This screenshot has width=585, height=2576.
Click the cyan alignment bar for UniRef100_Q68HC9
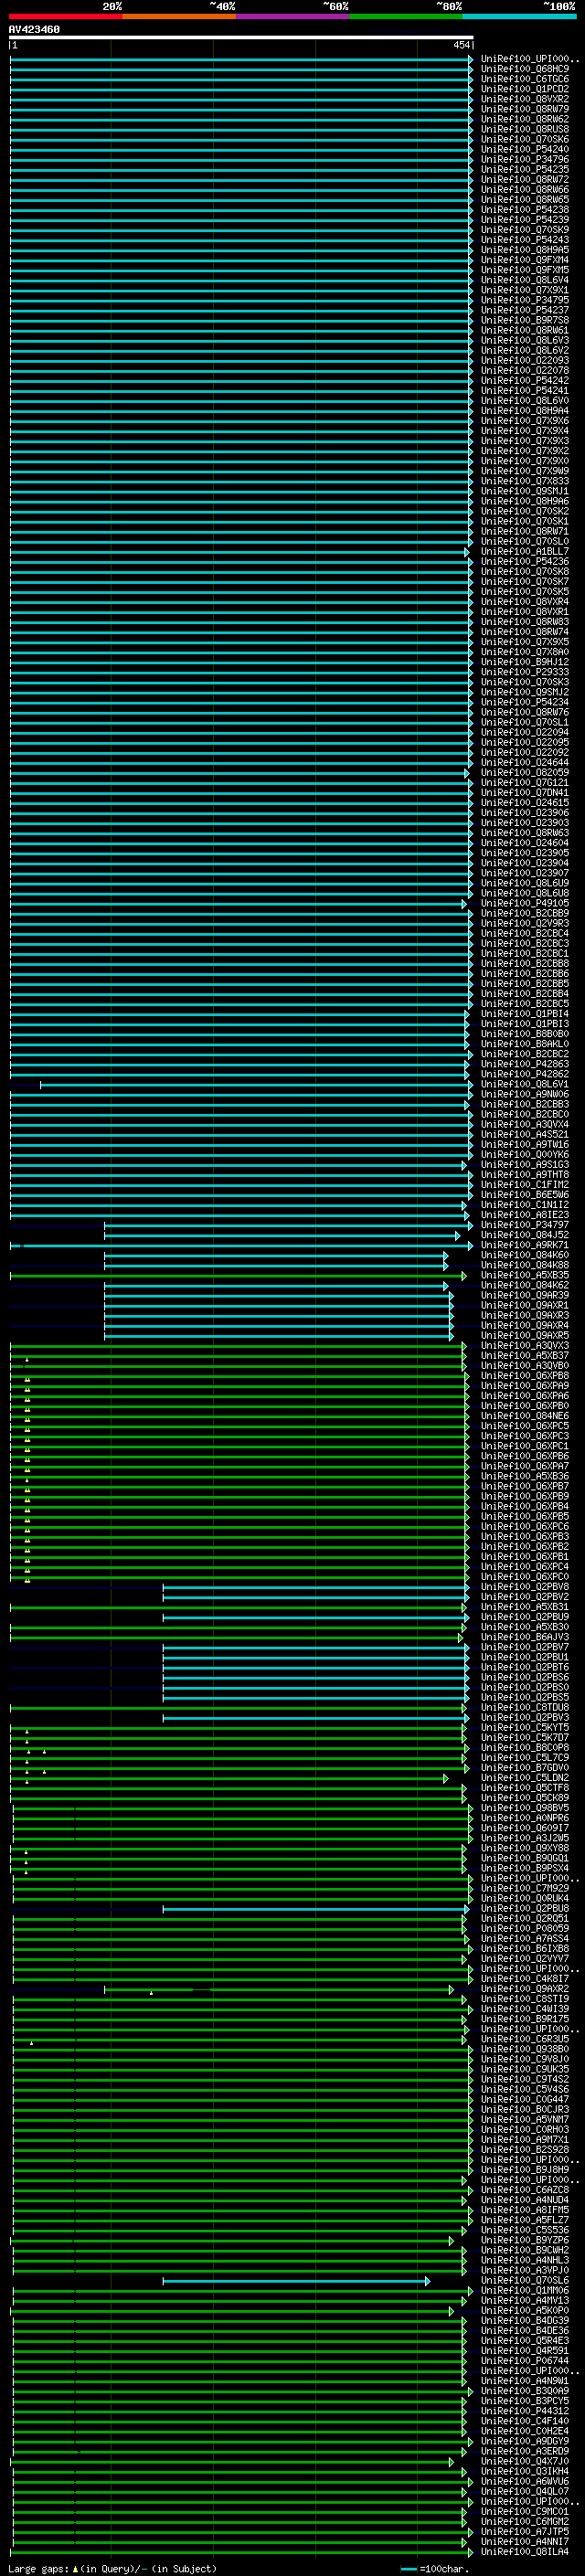(241, 69)
